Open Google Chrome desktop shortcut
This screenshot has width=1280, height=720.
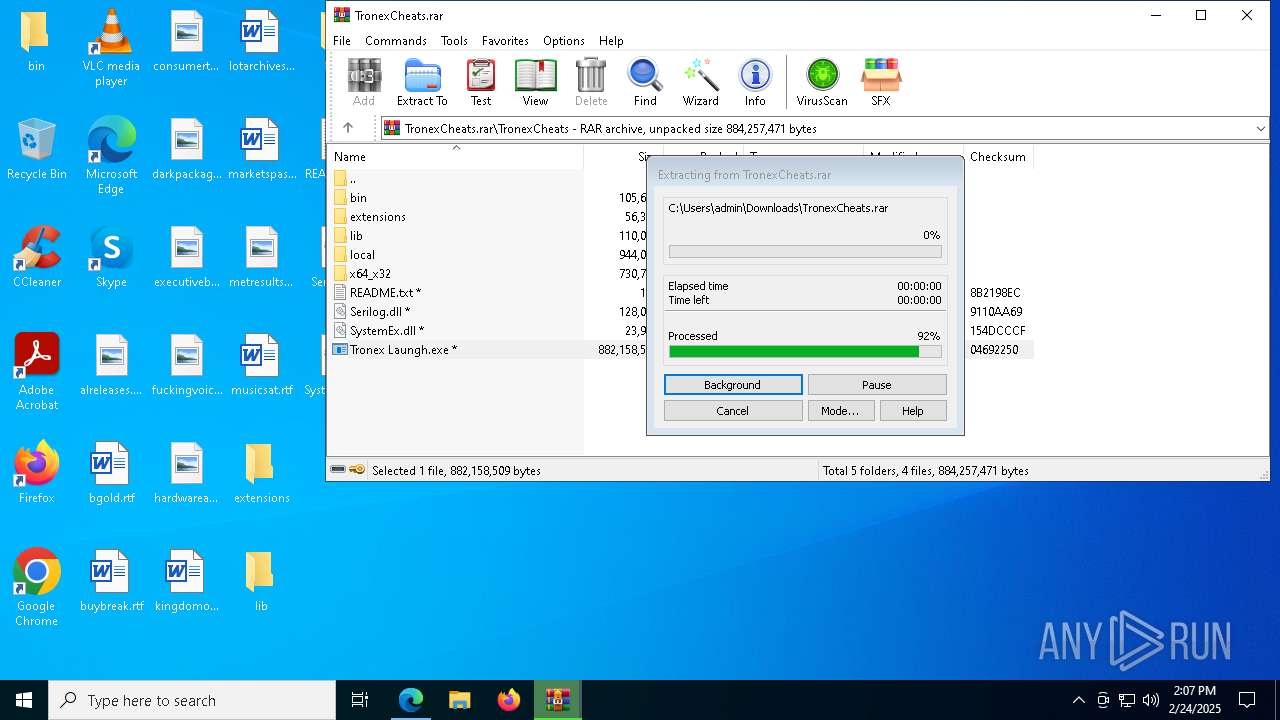tap(36, 587)
